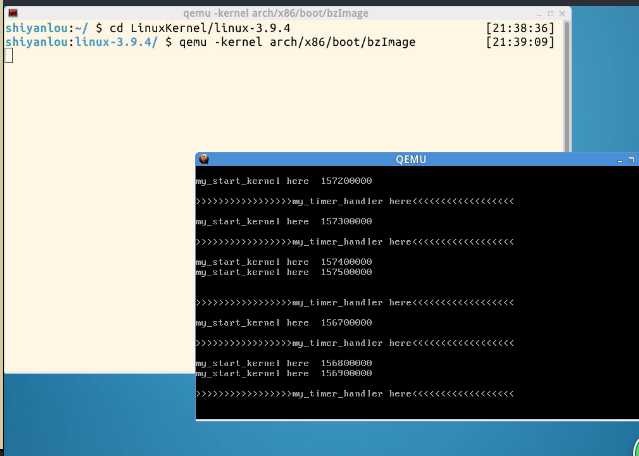Close the qemu terminal window
639x456 pixels.
coord(562,13)
